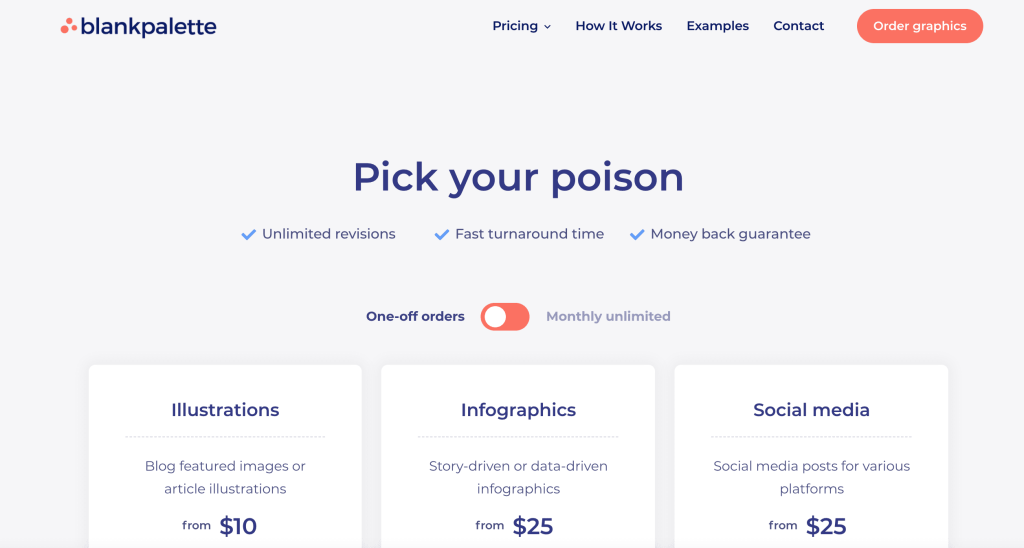
Task: Click the checkmark beside Money back guarantee
Action: point(637,234)
